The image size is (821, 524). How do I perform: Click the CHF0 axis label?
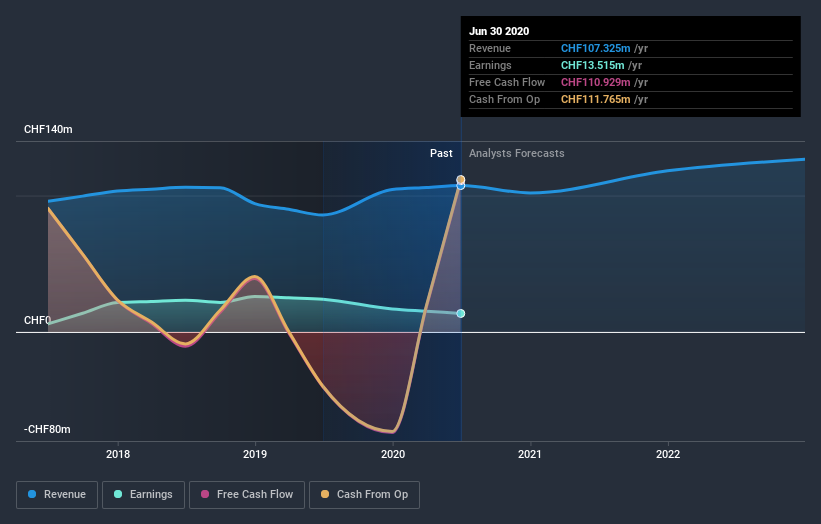37,320
